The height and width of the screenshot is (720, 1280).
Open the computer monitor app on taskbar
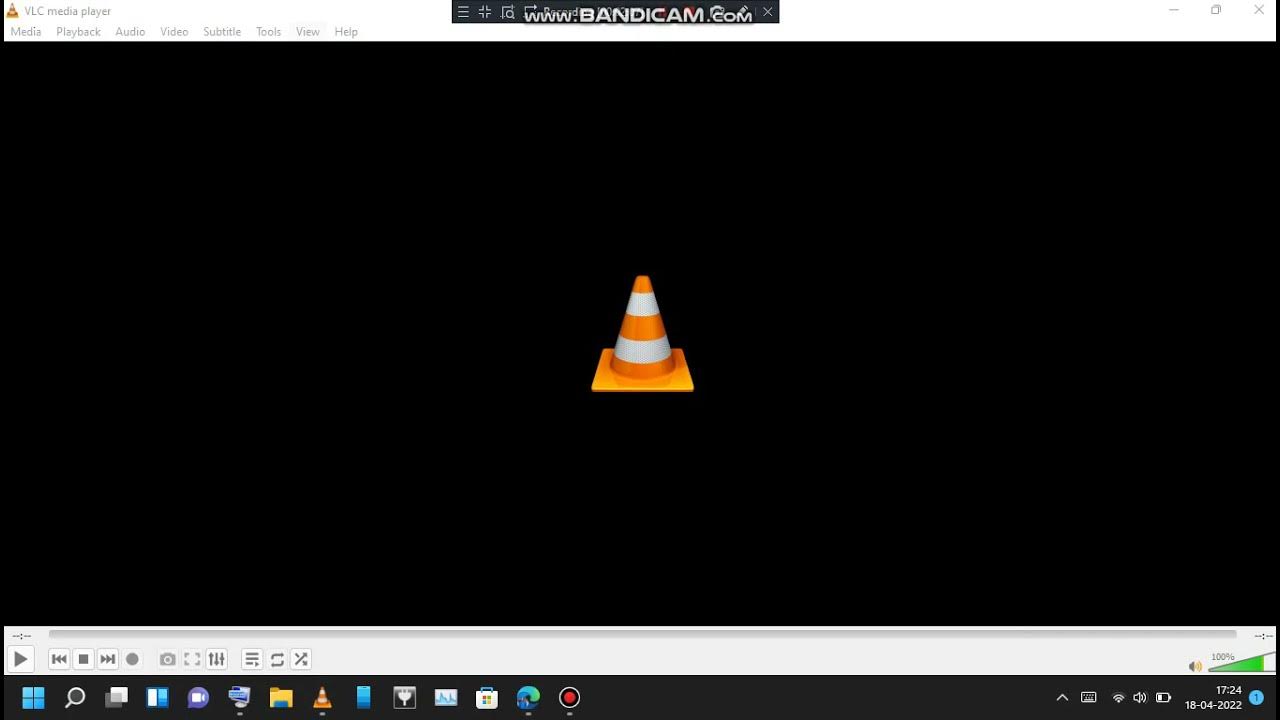tap(239, 698)
